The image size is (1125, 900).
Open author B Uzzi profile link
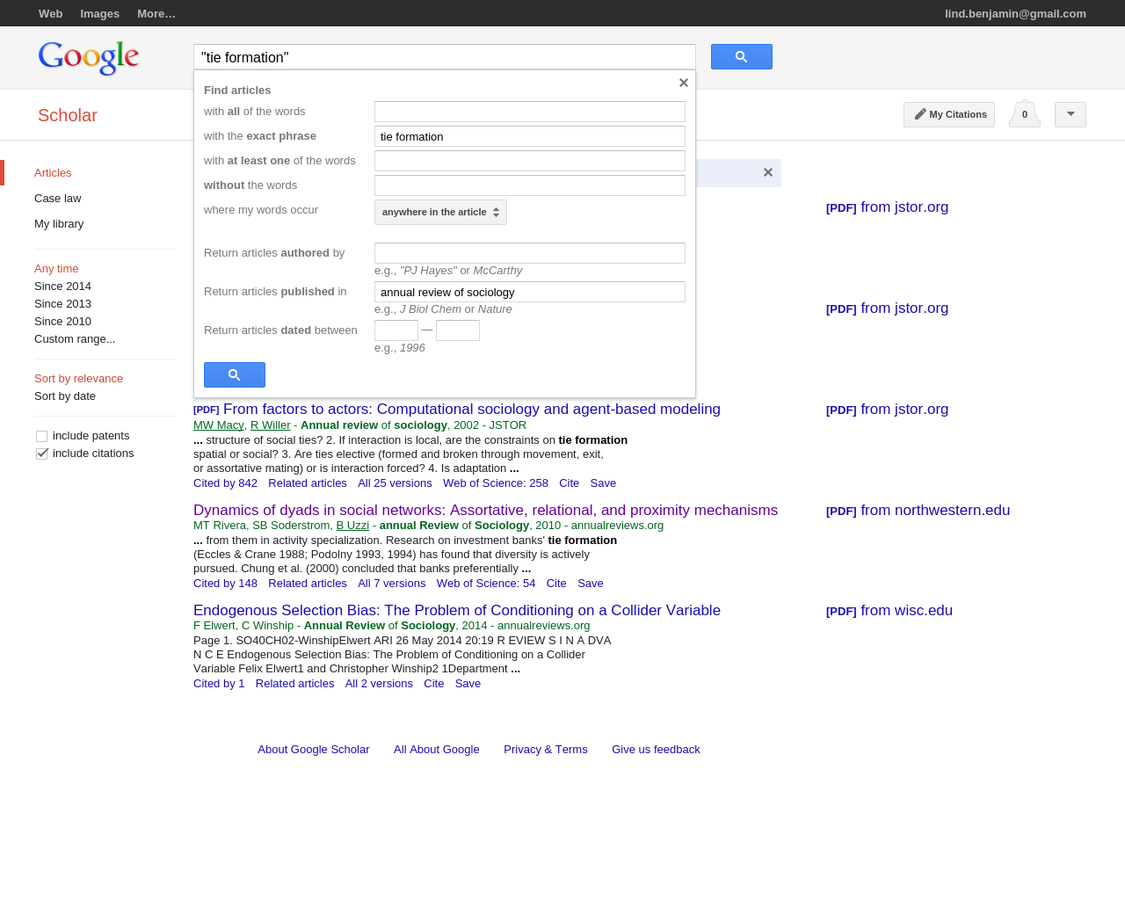pyautogui.click(x=352, y=525)
